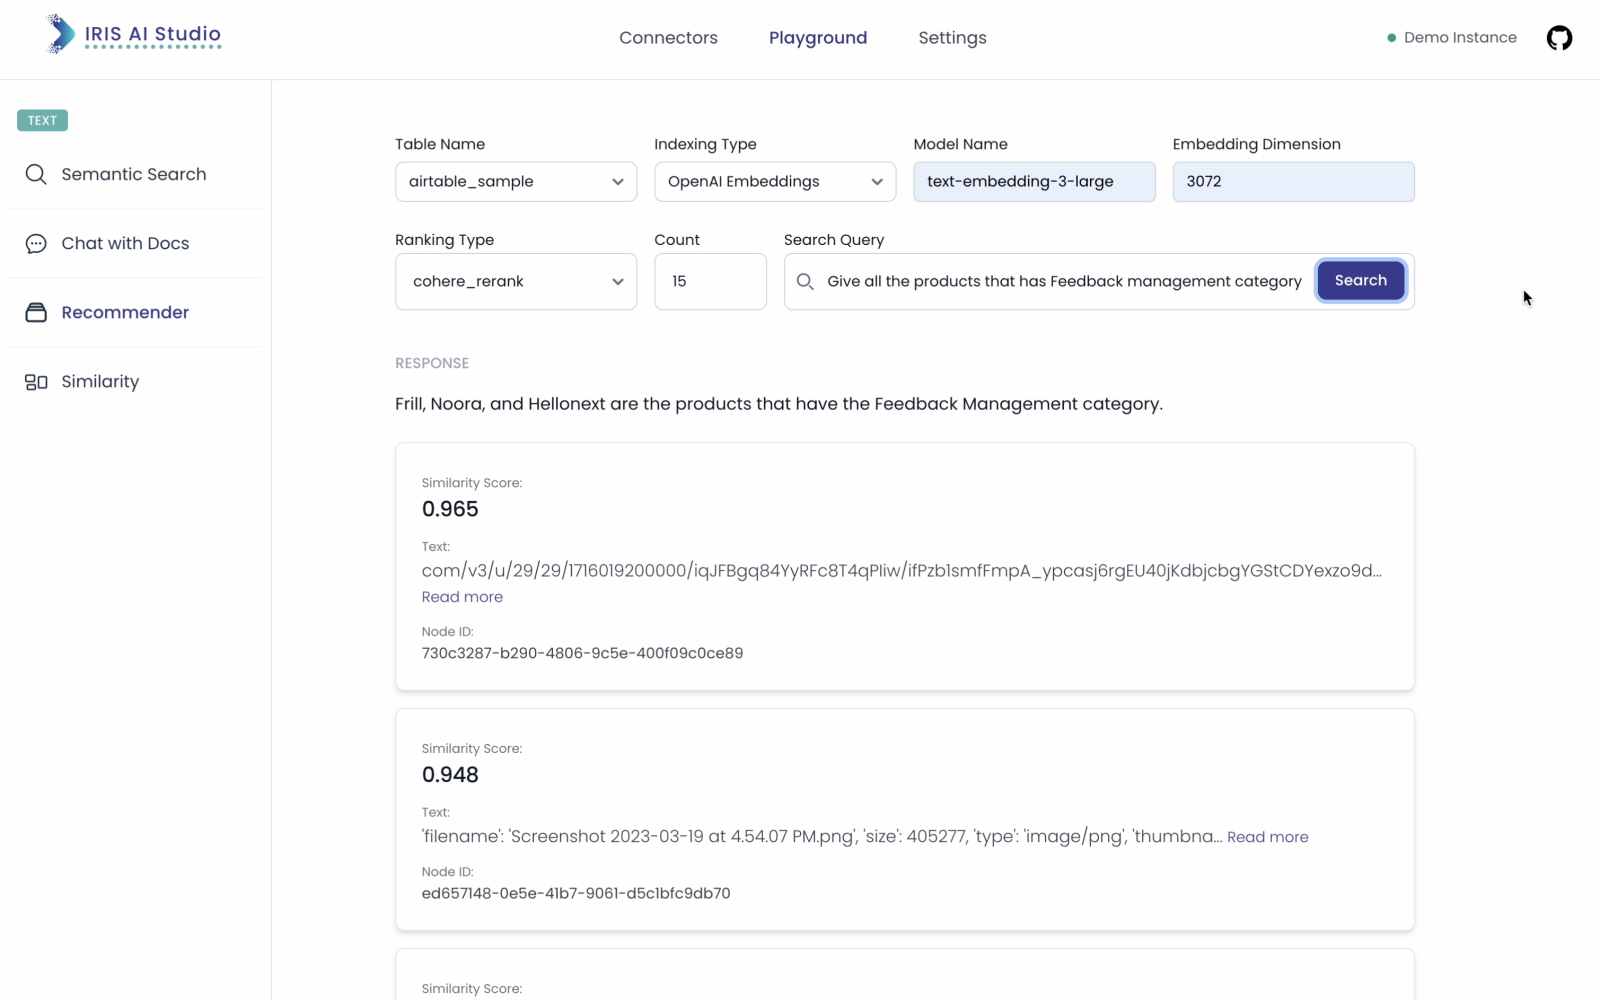Screen dimensions: 1600x1000
Task: Open the GitHub repository icon
Action: [x=1559, y=38]
